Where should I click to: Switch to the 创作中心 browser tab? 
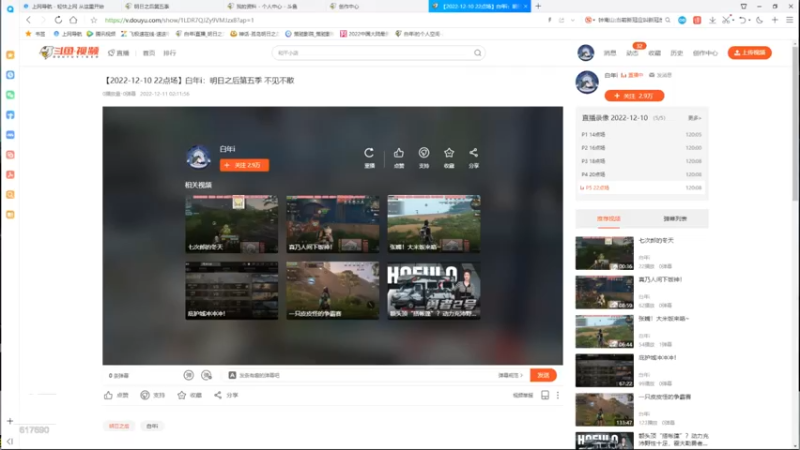[x=349, y=6]
